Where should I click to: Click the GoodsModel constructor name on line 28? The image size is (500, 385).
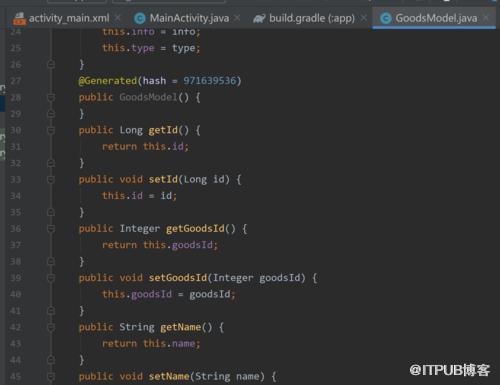(148, 97)
